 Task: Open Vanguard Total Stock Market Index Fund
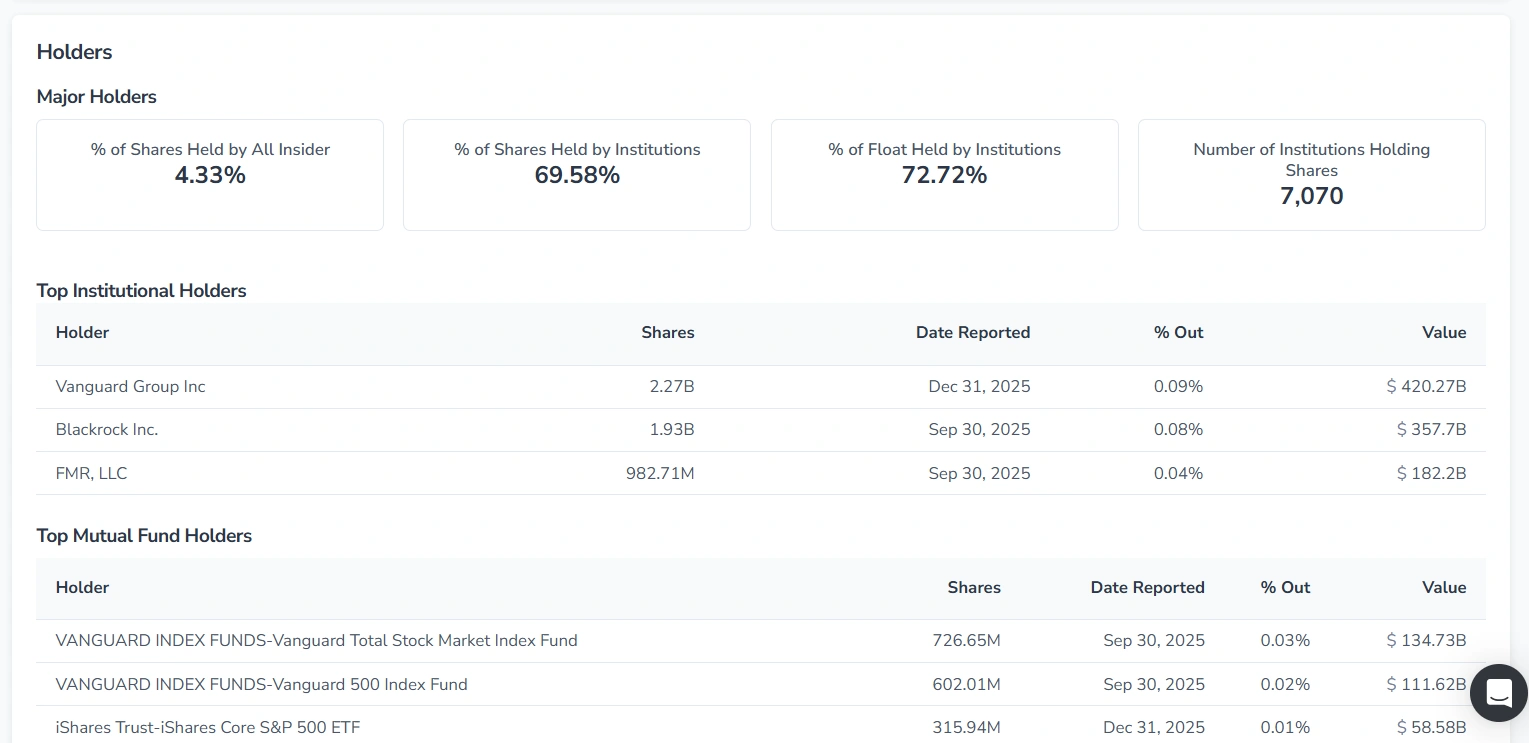(x=317, y=640)
